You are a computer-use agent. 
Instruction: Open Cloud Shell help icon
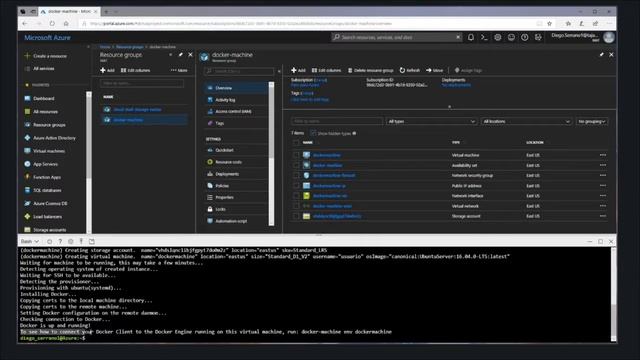[60, 241]
